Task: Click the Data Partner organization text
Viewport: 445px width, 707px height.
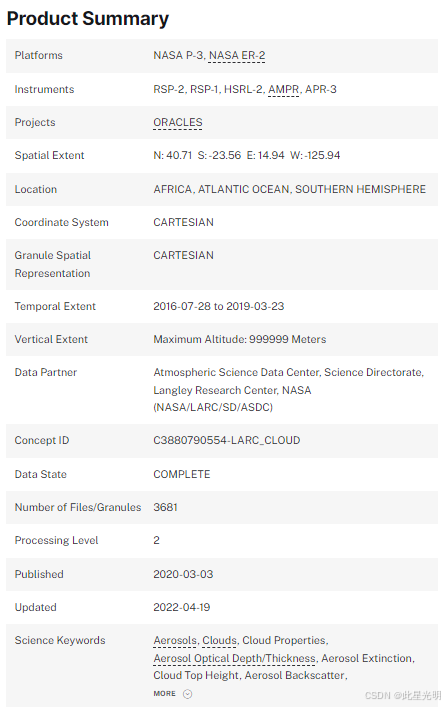Action: (289, 390)
